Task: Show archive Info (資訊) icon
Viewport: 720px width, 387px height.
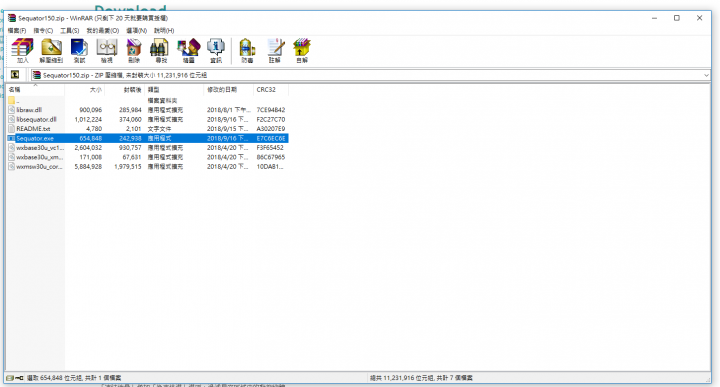Action: (216, 50)
